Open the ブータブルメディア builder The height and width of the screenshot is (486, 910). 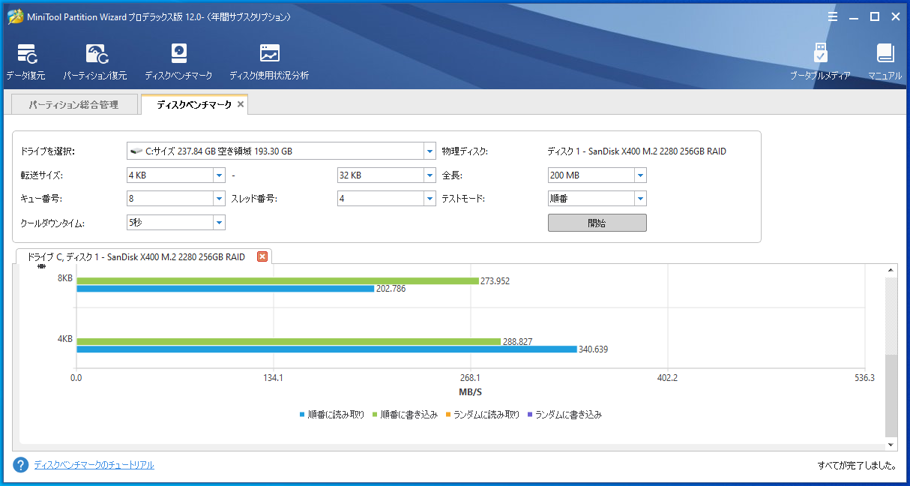[x=820, y=62]
